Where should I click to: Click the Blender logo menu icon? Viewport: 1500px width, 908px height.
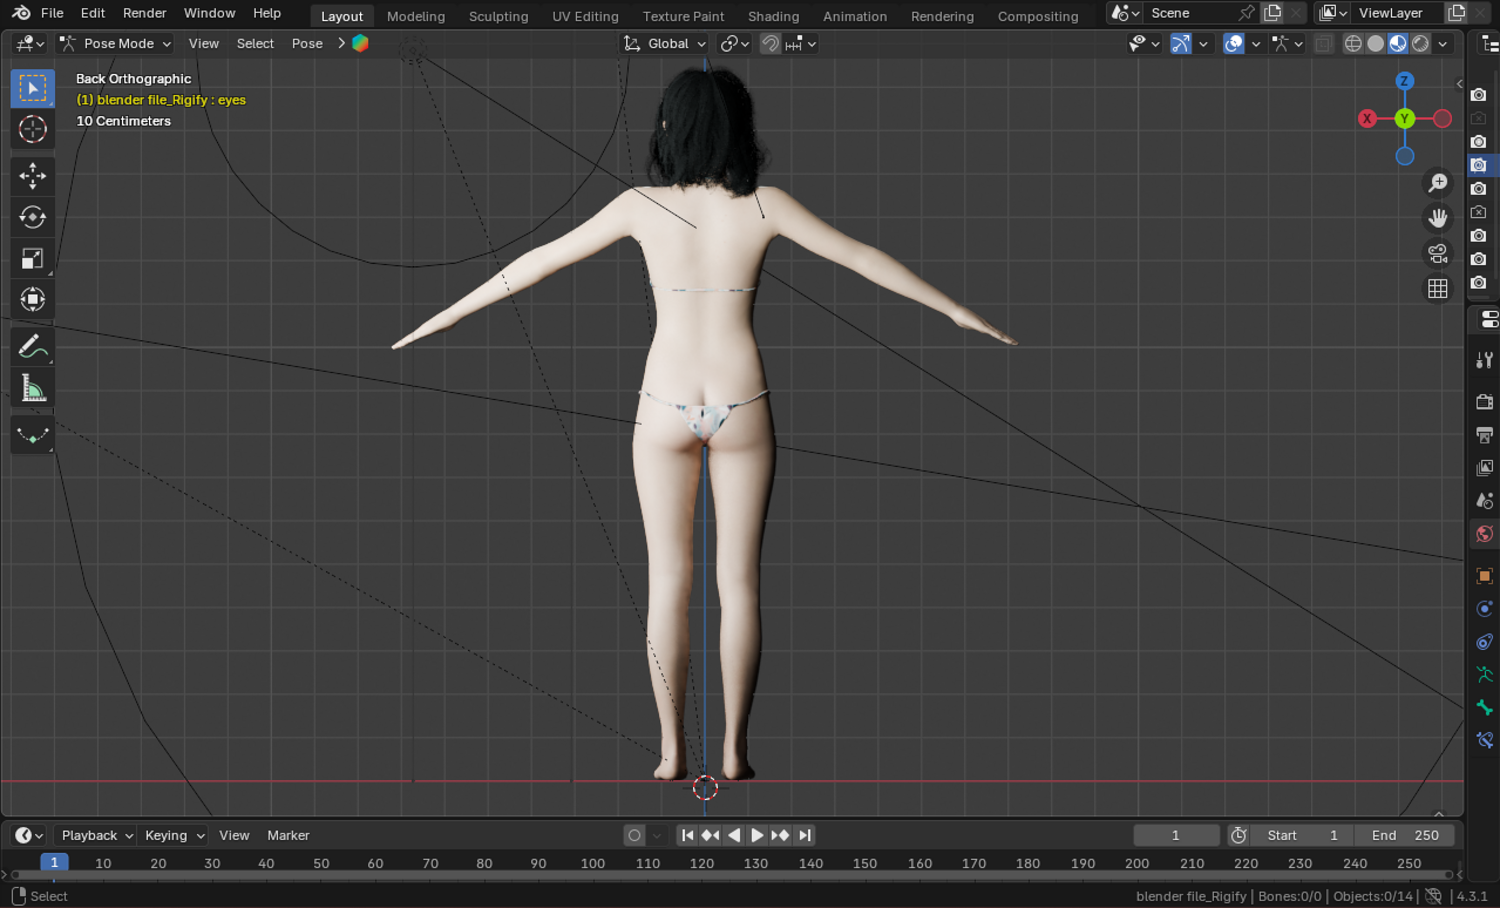pos(21,13)
